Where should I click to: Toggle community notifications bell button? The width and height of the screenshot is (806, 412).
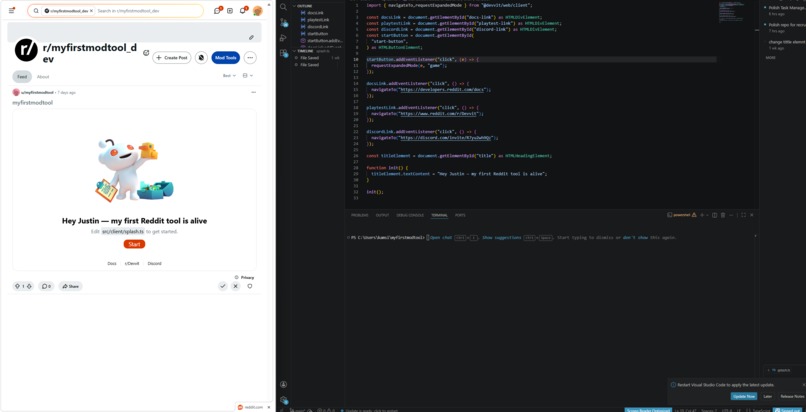[202, 58]
